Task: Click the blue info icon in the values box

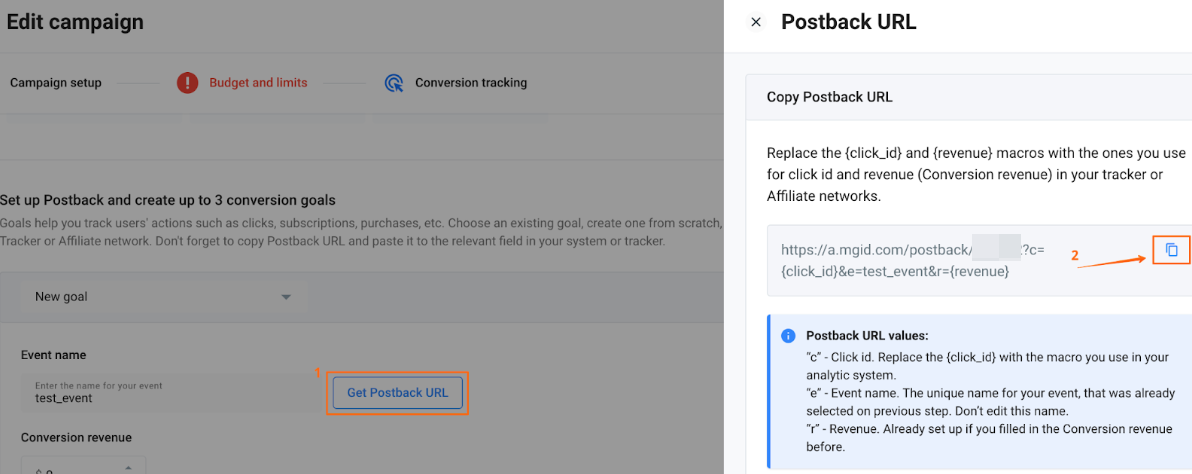Action: tap(788, 336)
